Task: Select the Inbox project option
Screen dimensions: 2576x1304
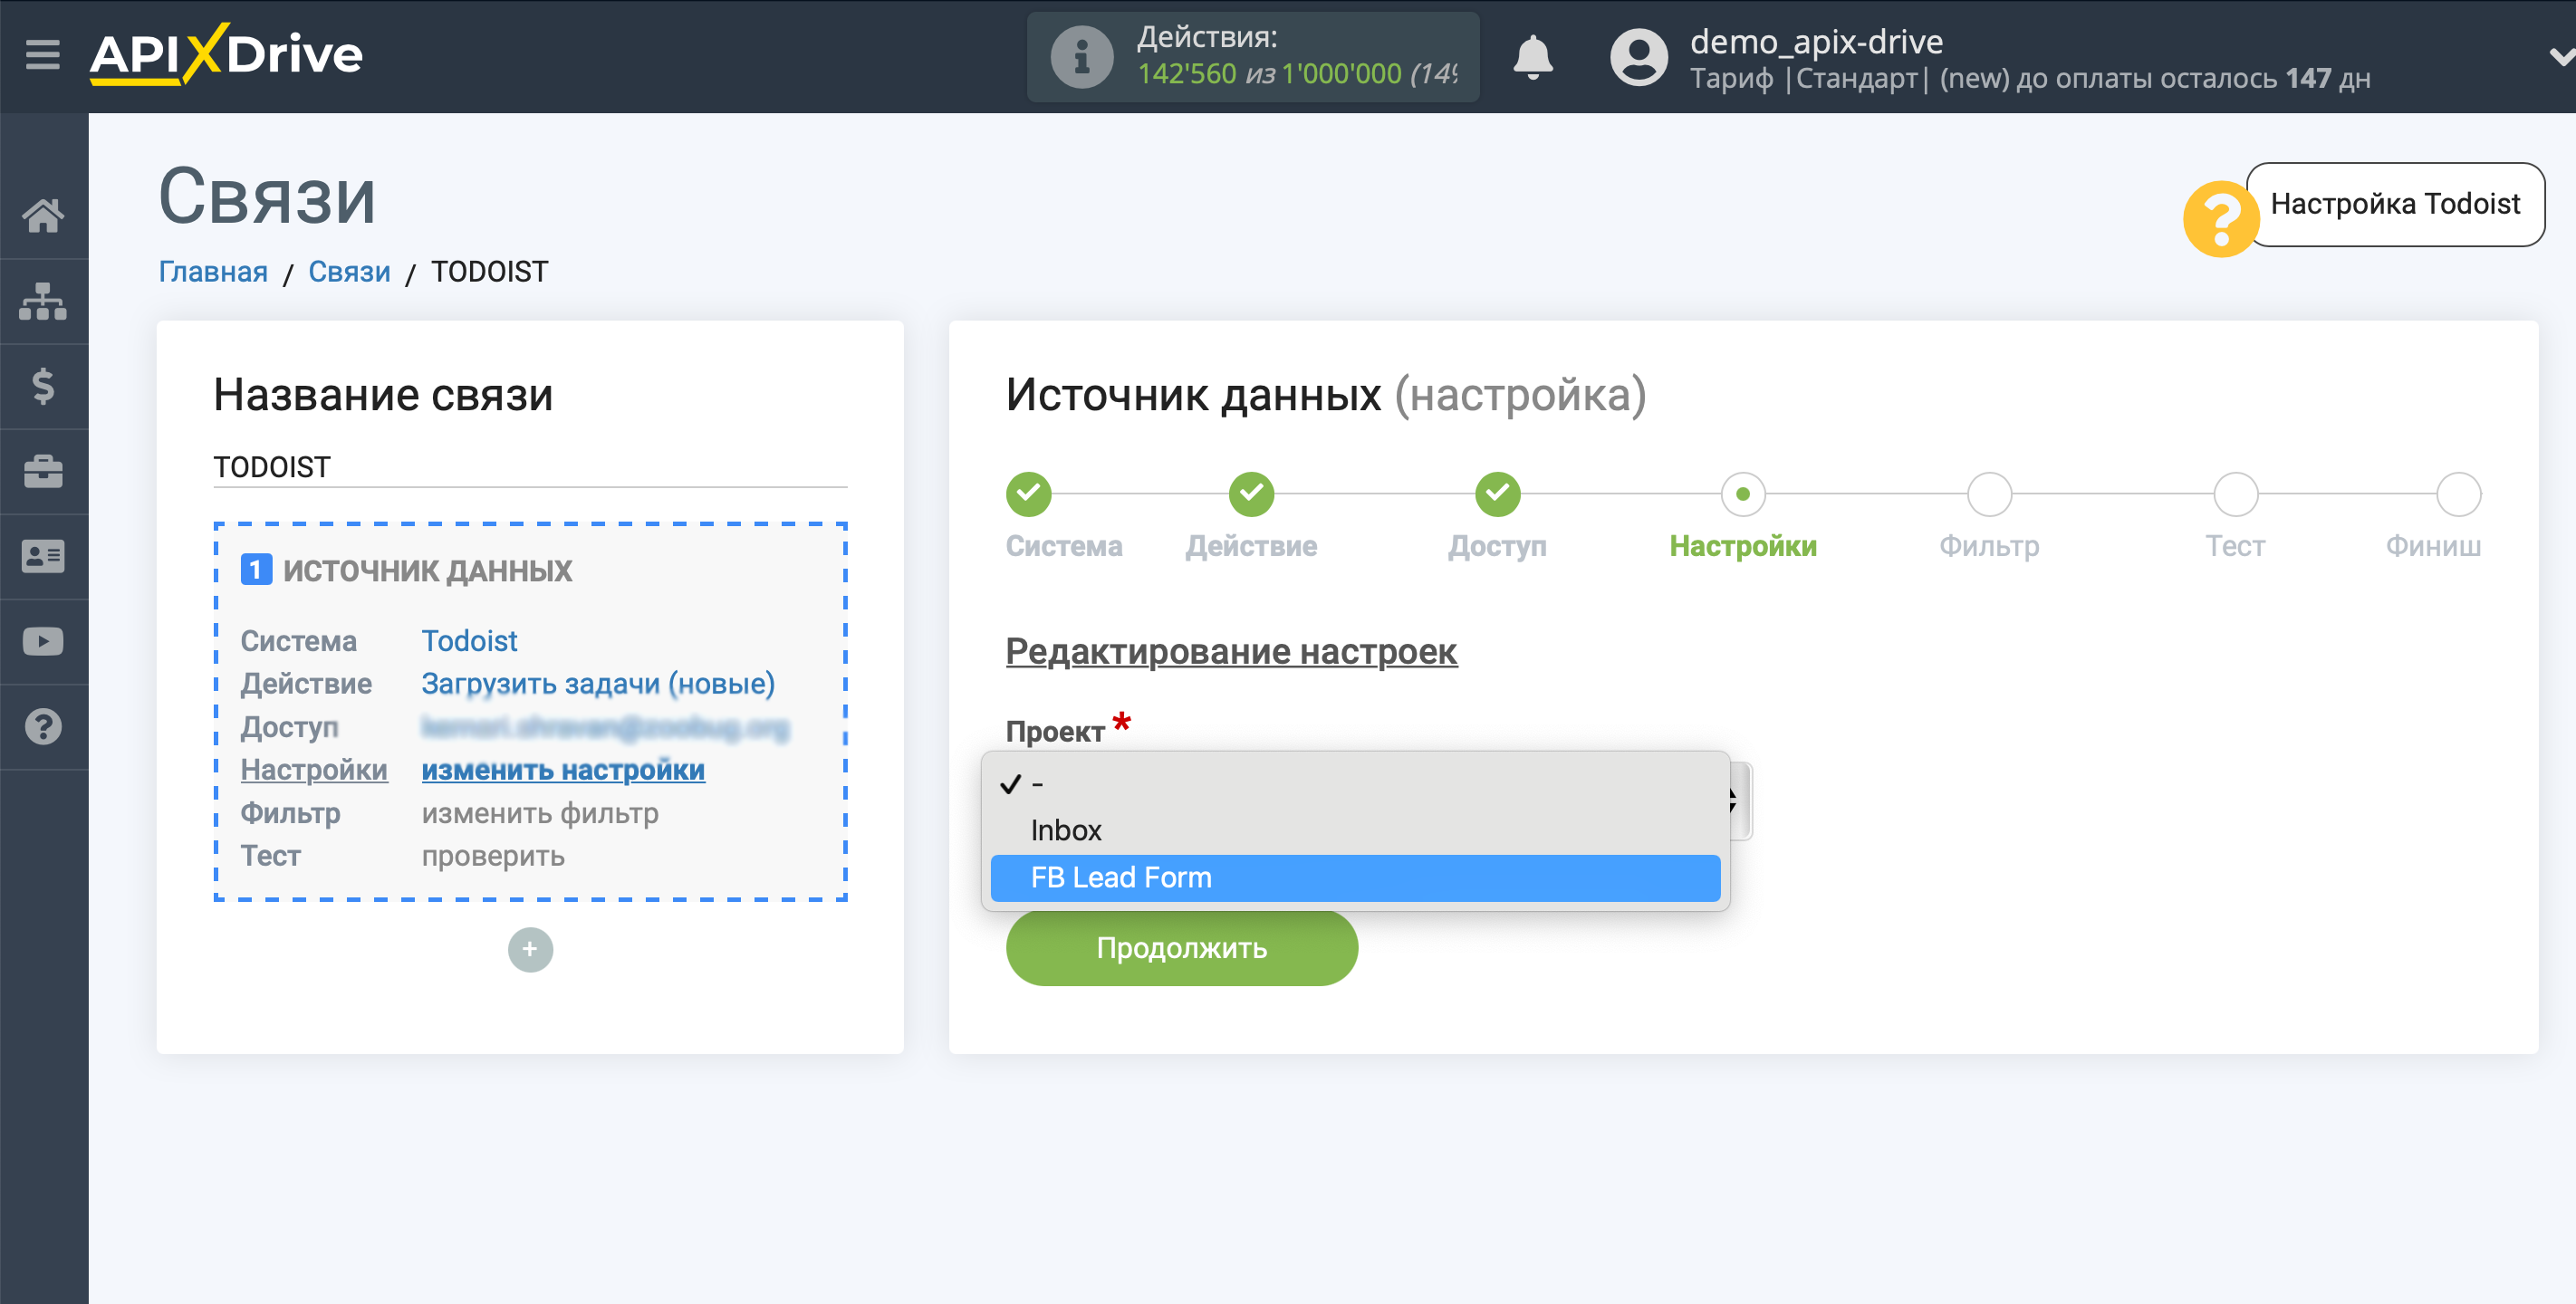Action: 1355,830
